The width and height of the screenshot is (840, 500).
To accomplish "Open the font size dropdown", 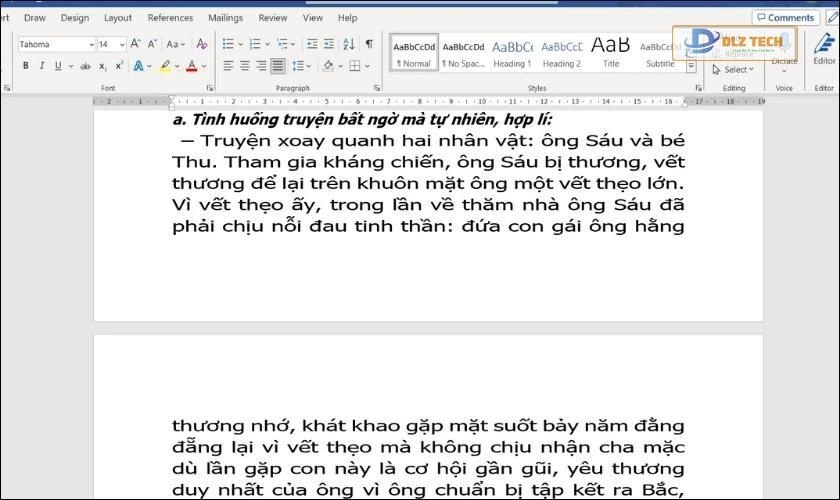I will point(122,44).
